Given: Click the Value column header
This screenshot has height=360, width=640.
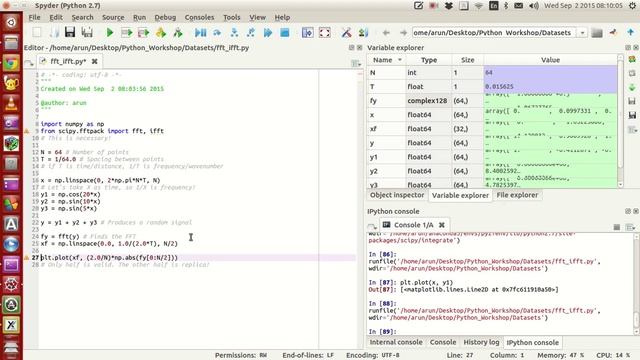Looking at the screenshot, I should pos(550,60).
